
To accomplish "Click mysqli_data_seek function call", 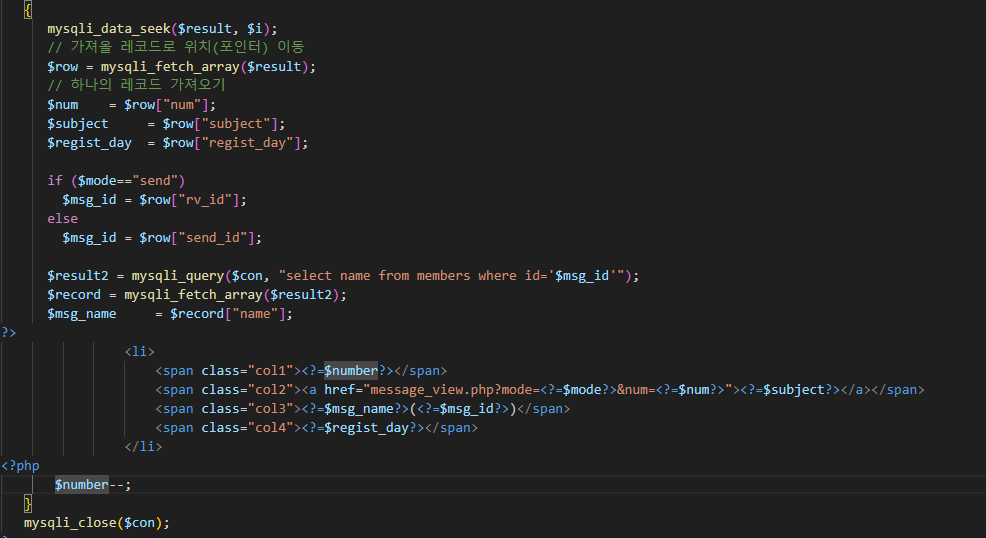I will [x=162, y=29].
